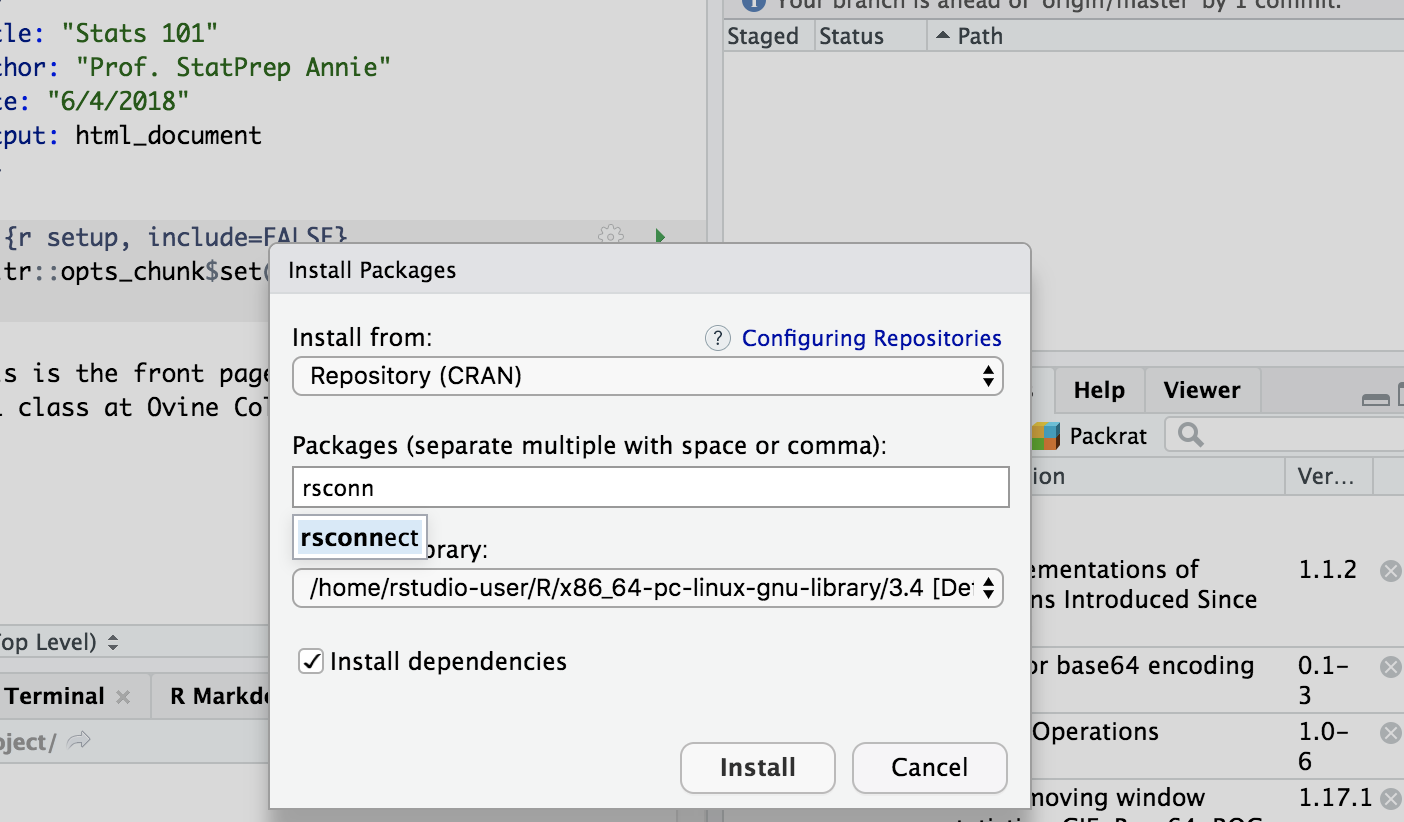This screenshot has width=1404, height=822.
Task: Remove the package with version 1.1.2
Action: [x=1390, y=570]
